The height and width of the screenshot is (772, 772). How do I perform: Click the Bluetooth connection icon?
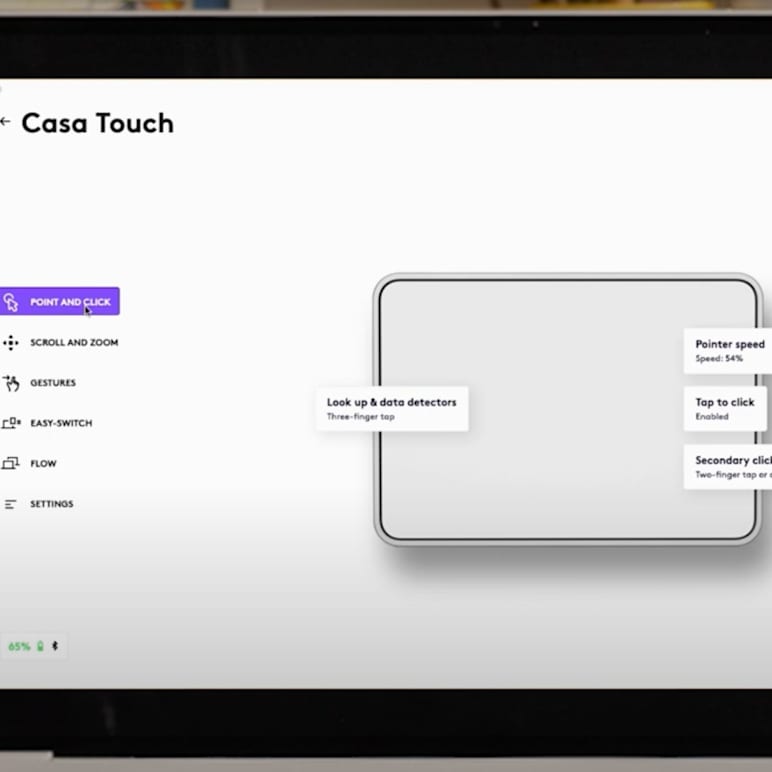point(55,646)
